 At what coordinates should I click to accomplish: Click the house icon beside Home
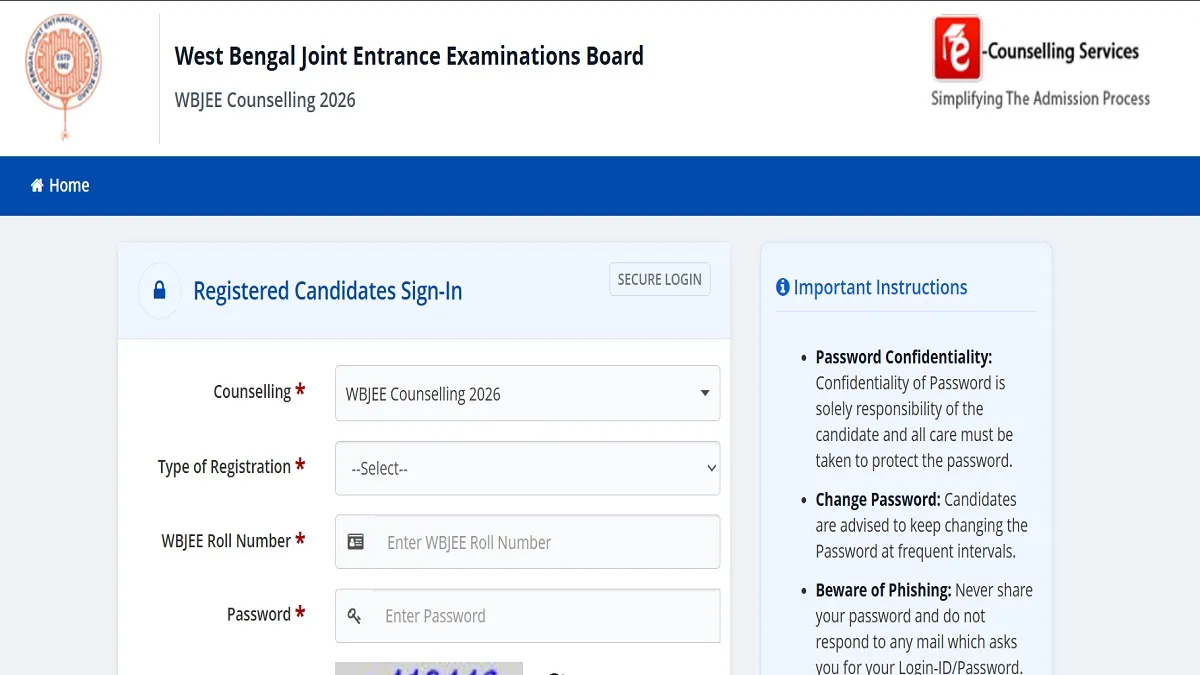click(x=37, y=185)
